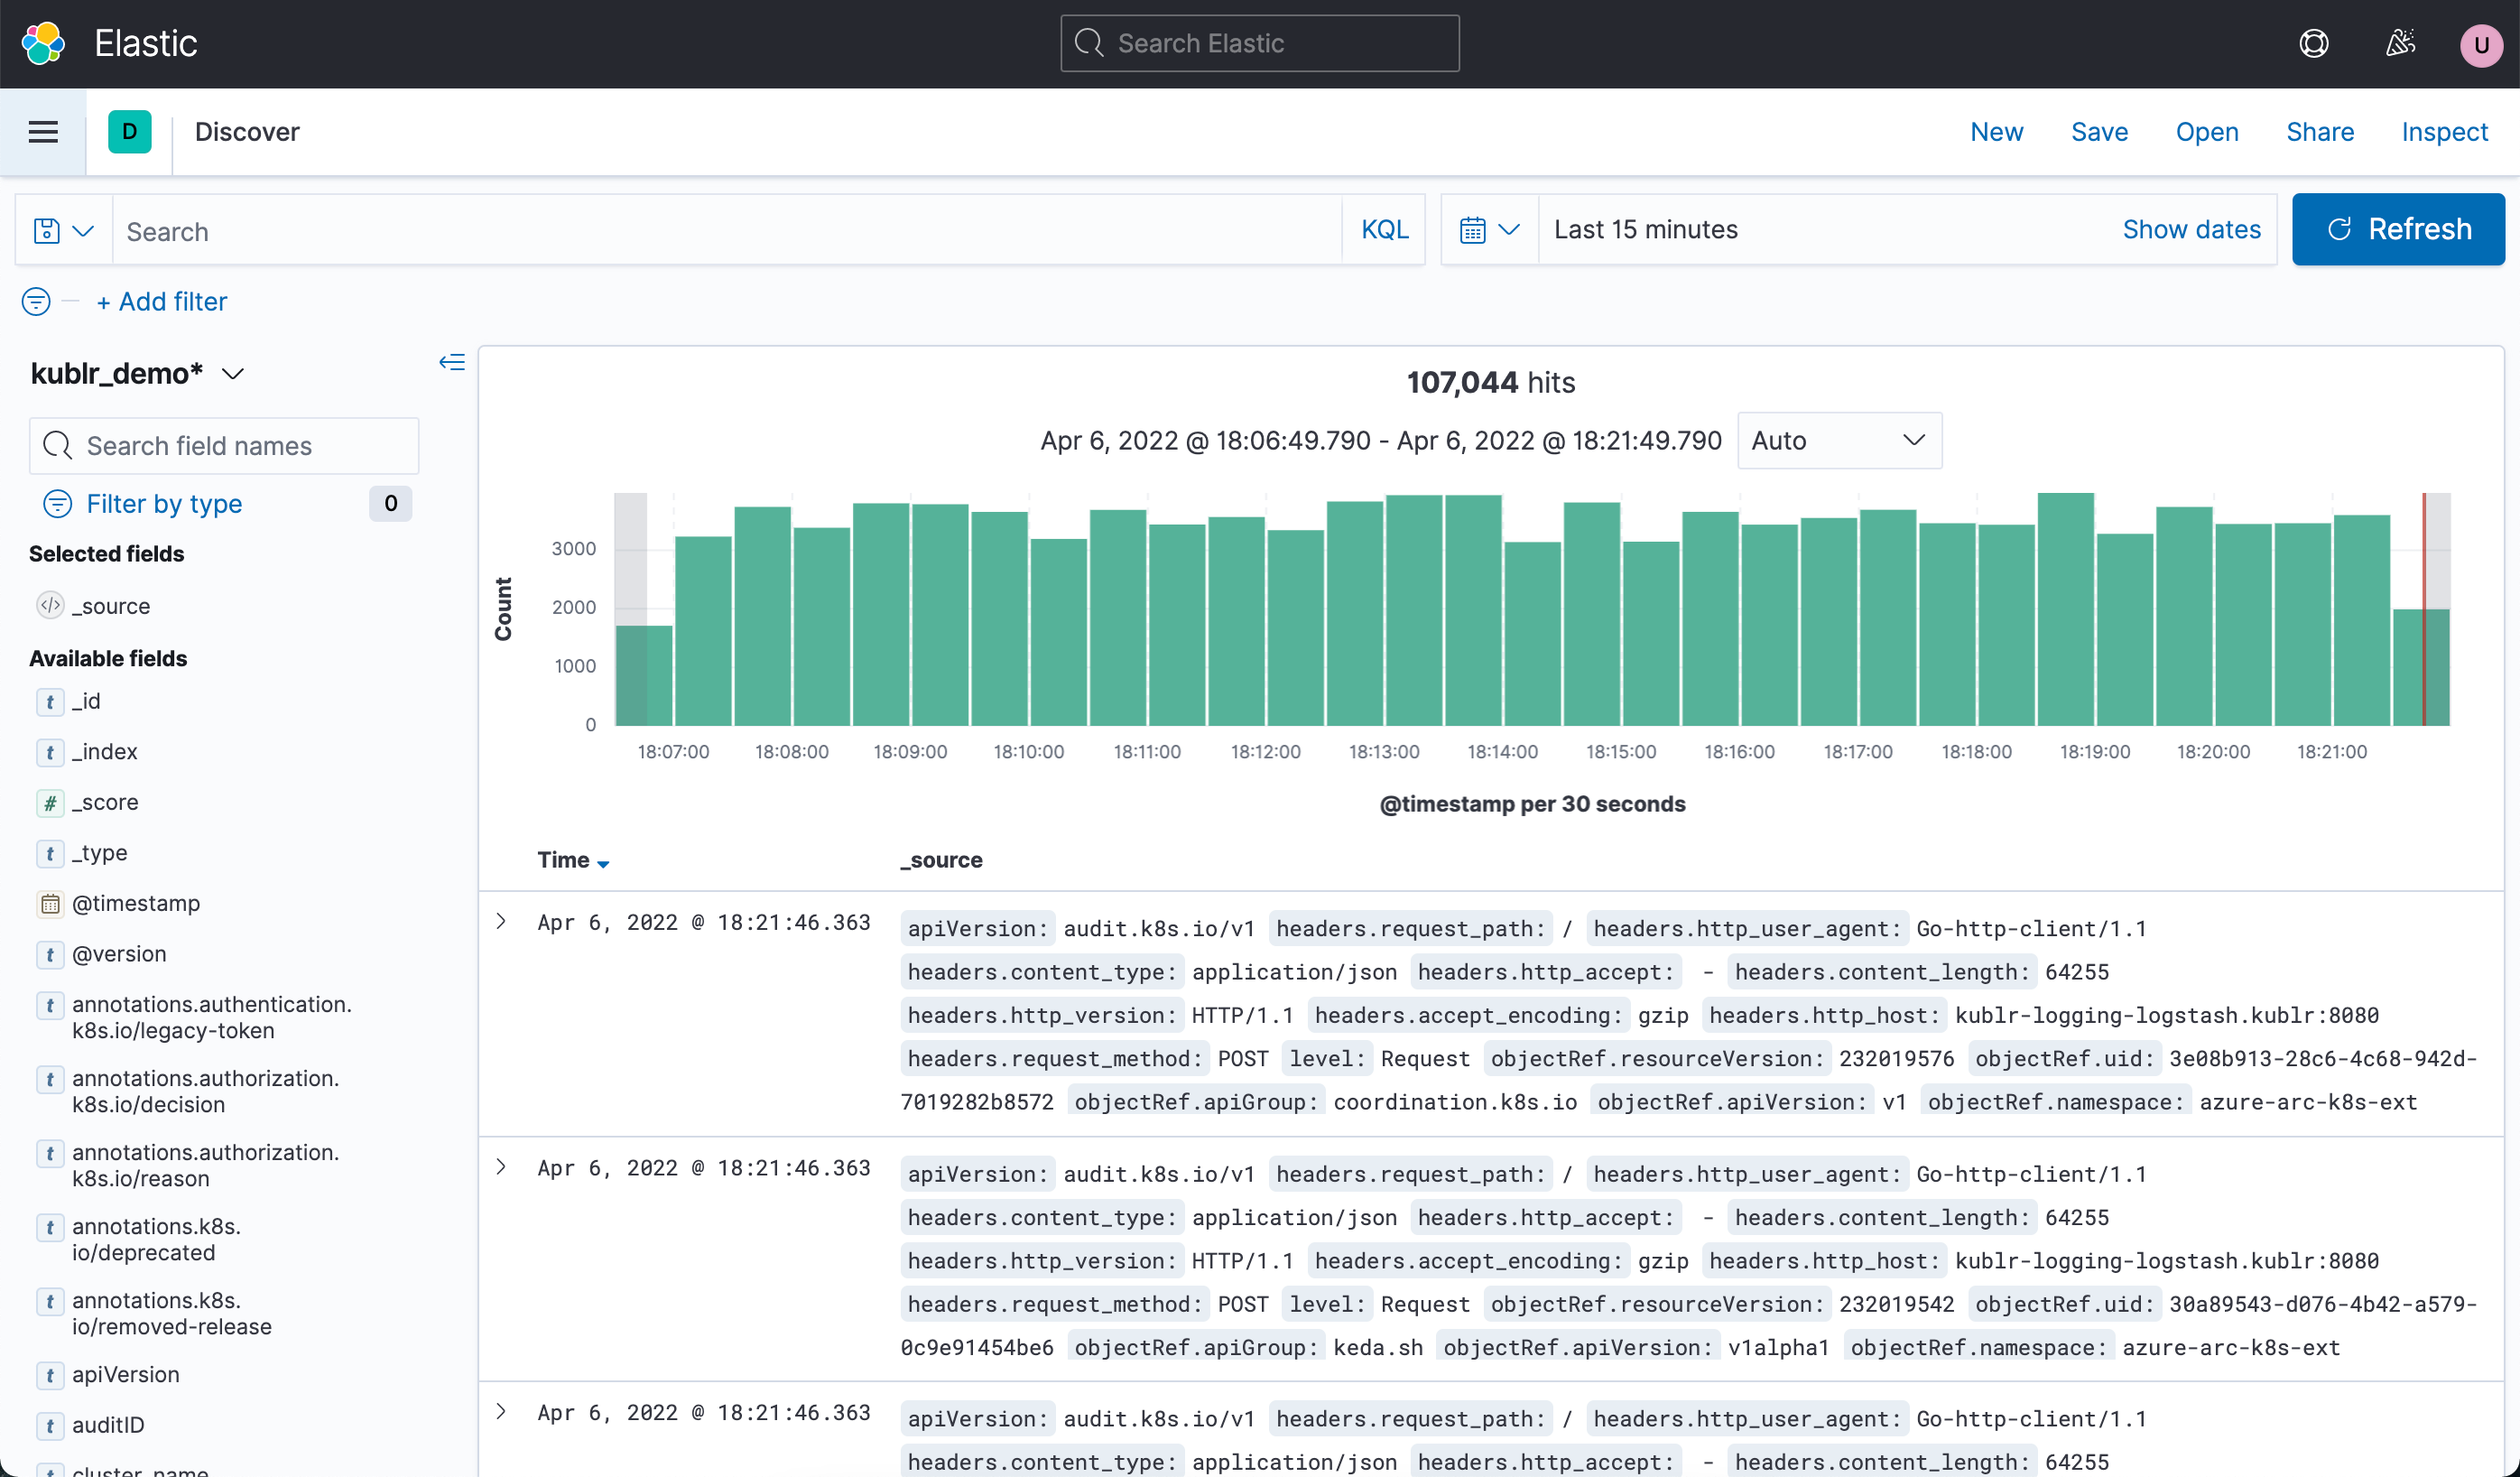This screenshot has width=2520, height=1477.
Task: Expand the second log entry row
Action: [x=501, y=1166]
